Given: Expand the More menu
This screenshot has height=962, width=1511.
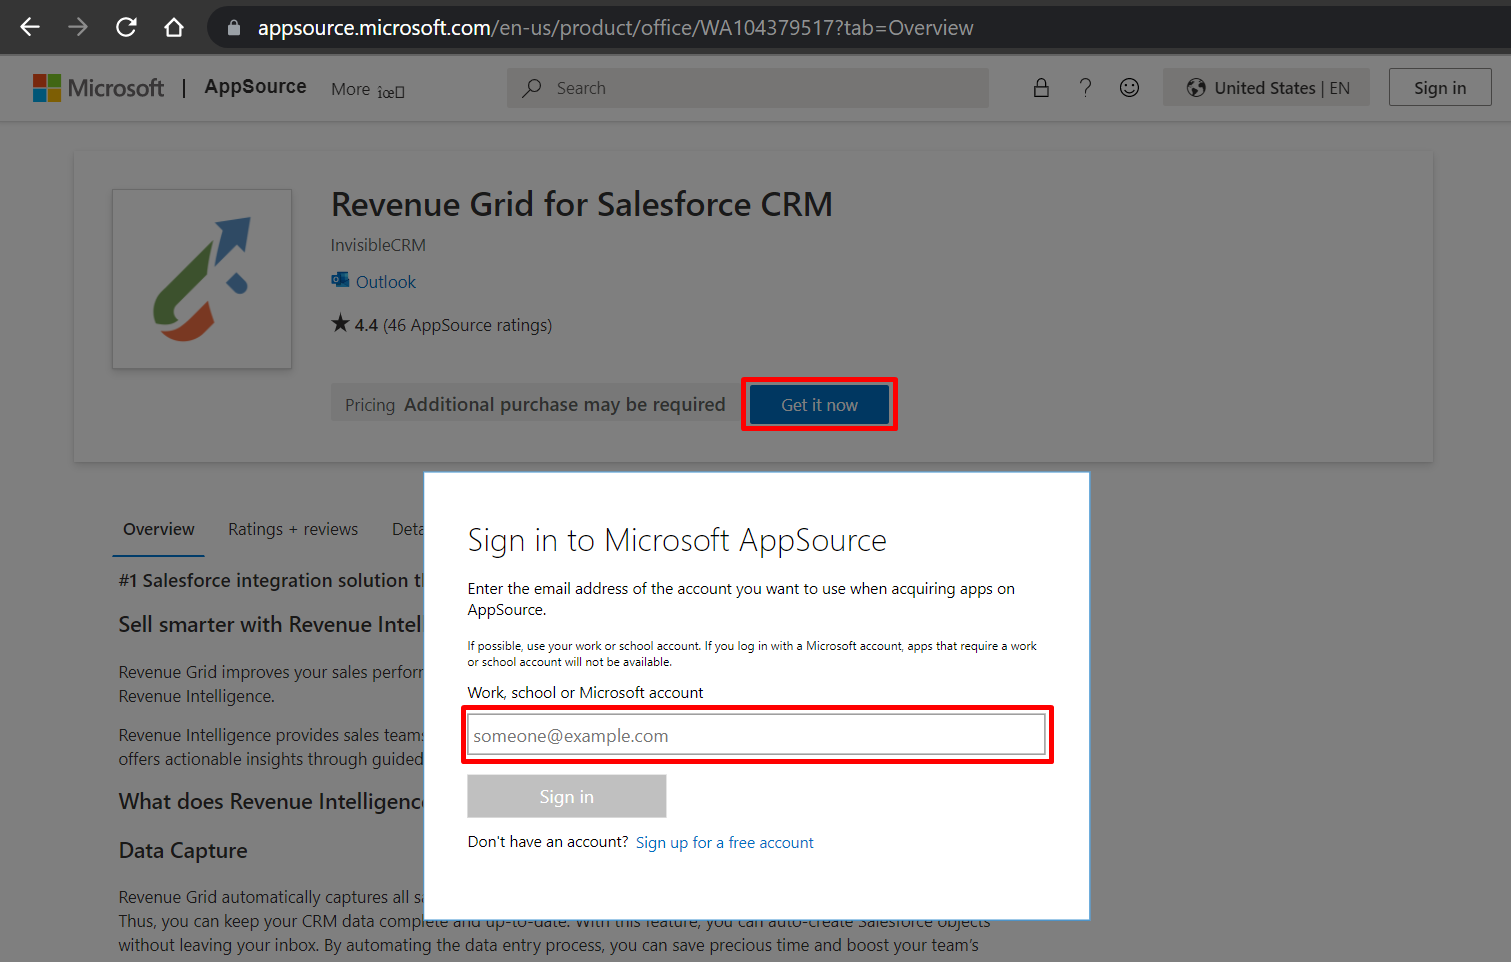Looking at the screenshot, I should 367,89.
